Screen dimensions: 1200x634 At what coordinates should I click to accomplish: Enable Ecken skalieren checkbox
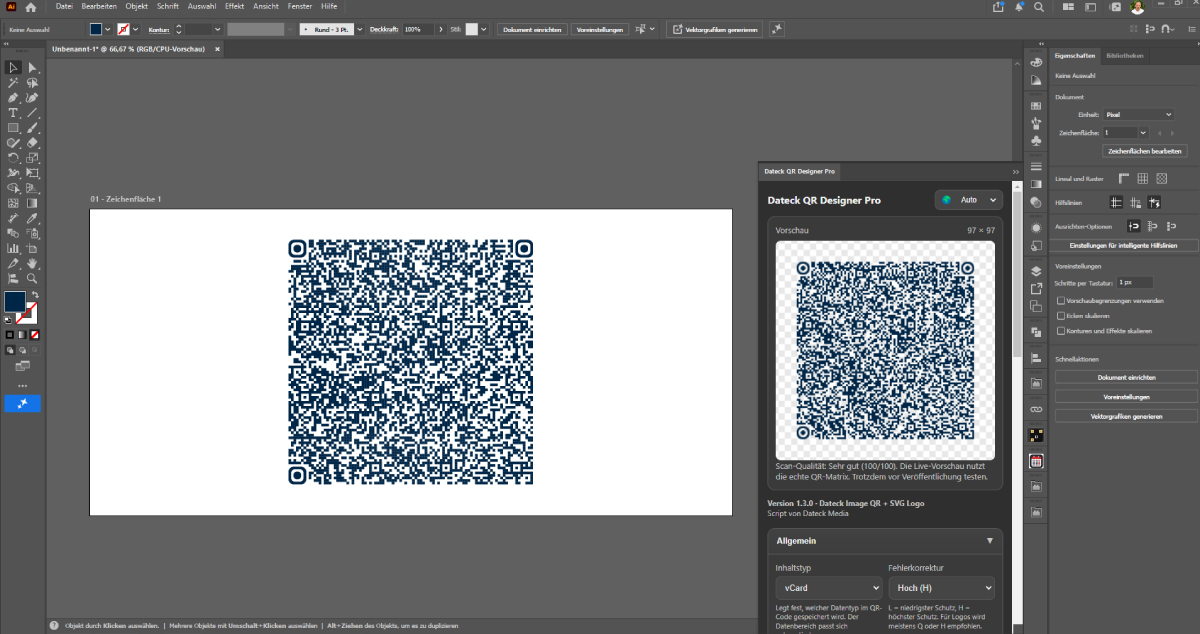[1061, 315]
